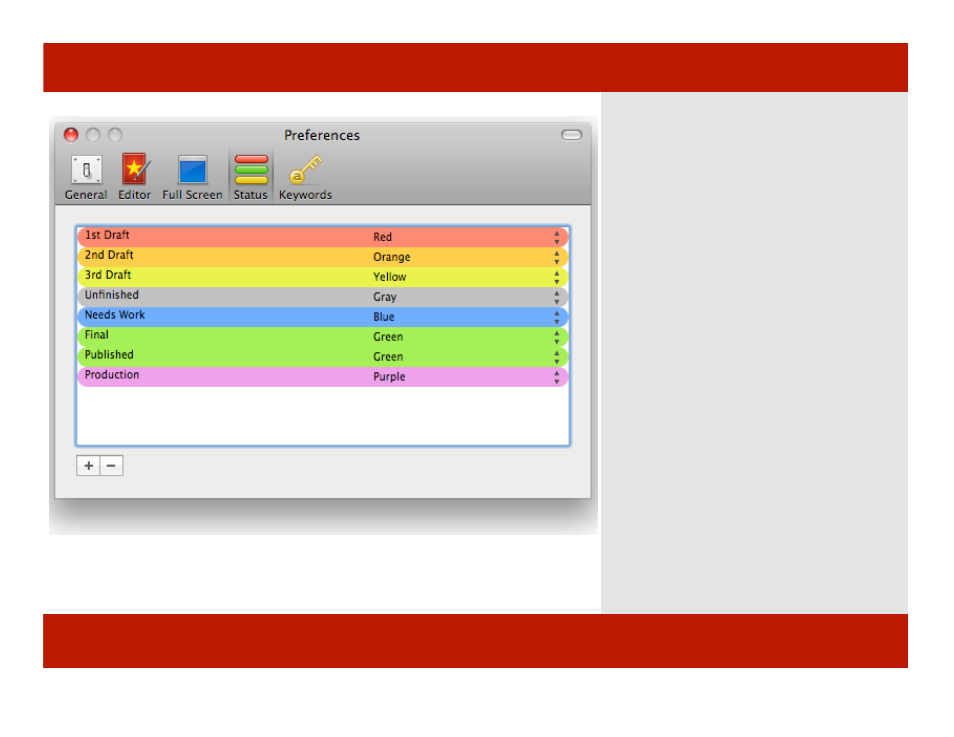Viewport: 954px width, 737px height.
Task: Open the Editor preferences pane
Action: tap(134, 176)
